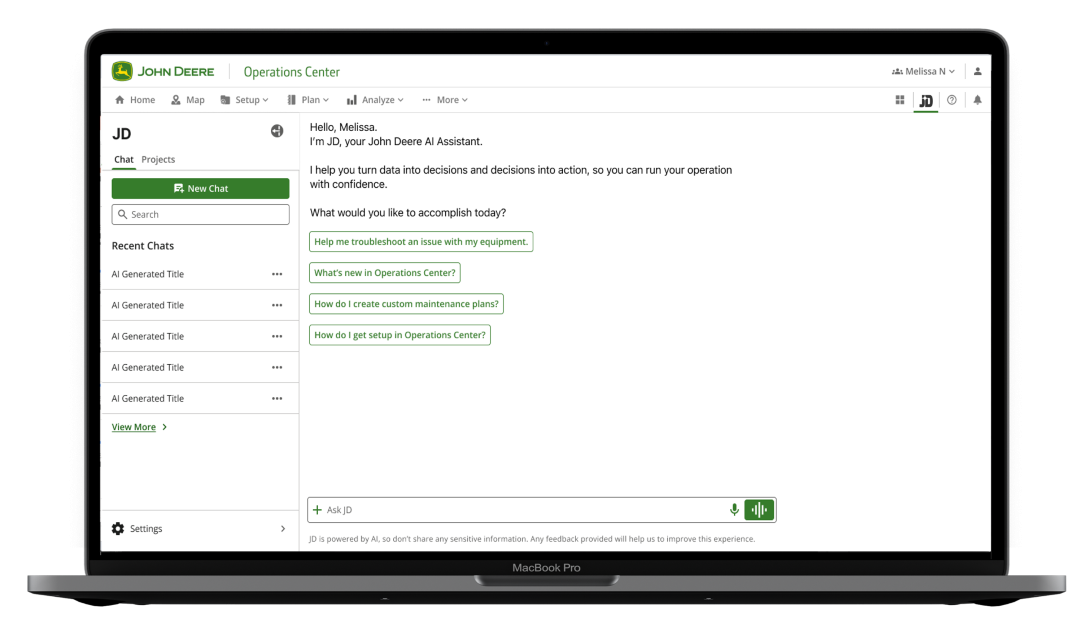The width and height of the screenshot is (1080, 639).
Task: Expand the Settings row
Action: click(x=200, y=529)
